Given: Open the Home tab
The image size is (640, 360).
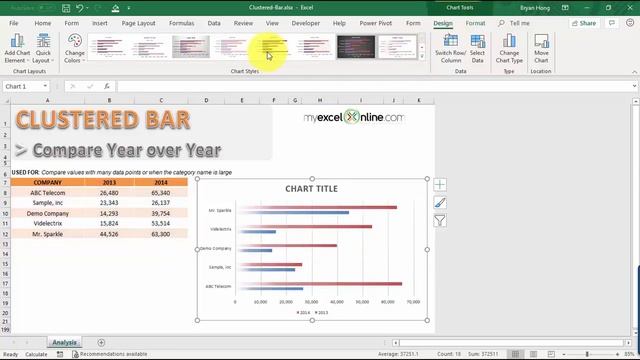Looking at the screenshot, I should coord(43,23).
